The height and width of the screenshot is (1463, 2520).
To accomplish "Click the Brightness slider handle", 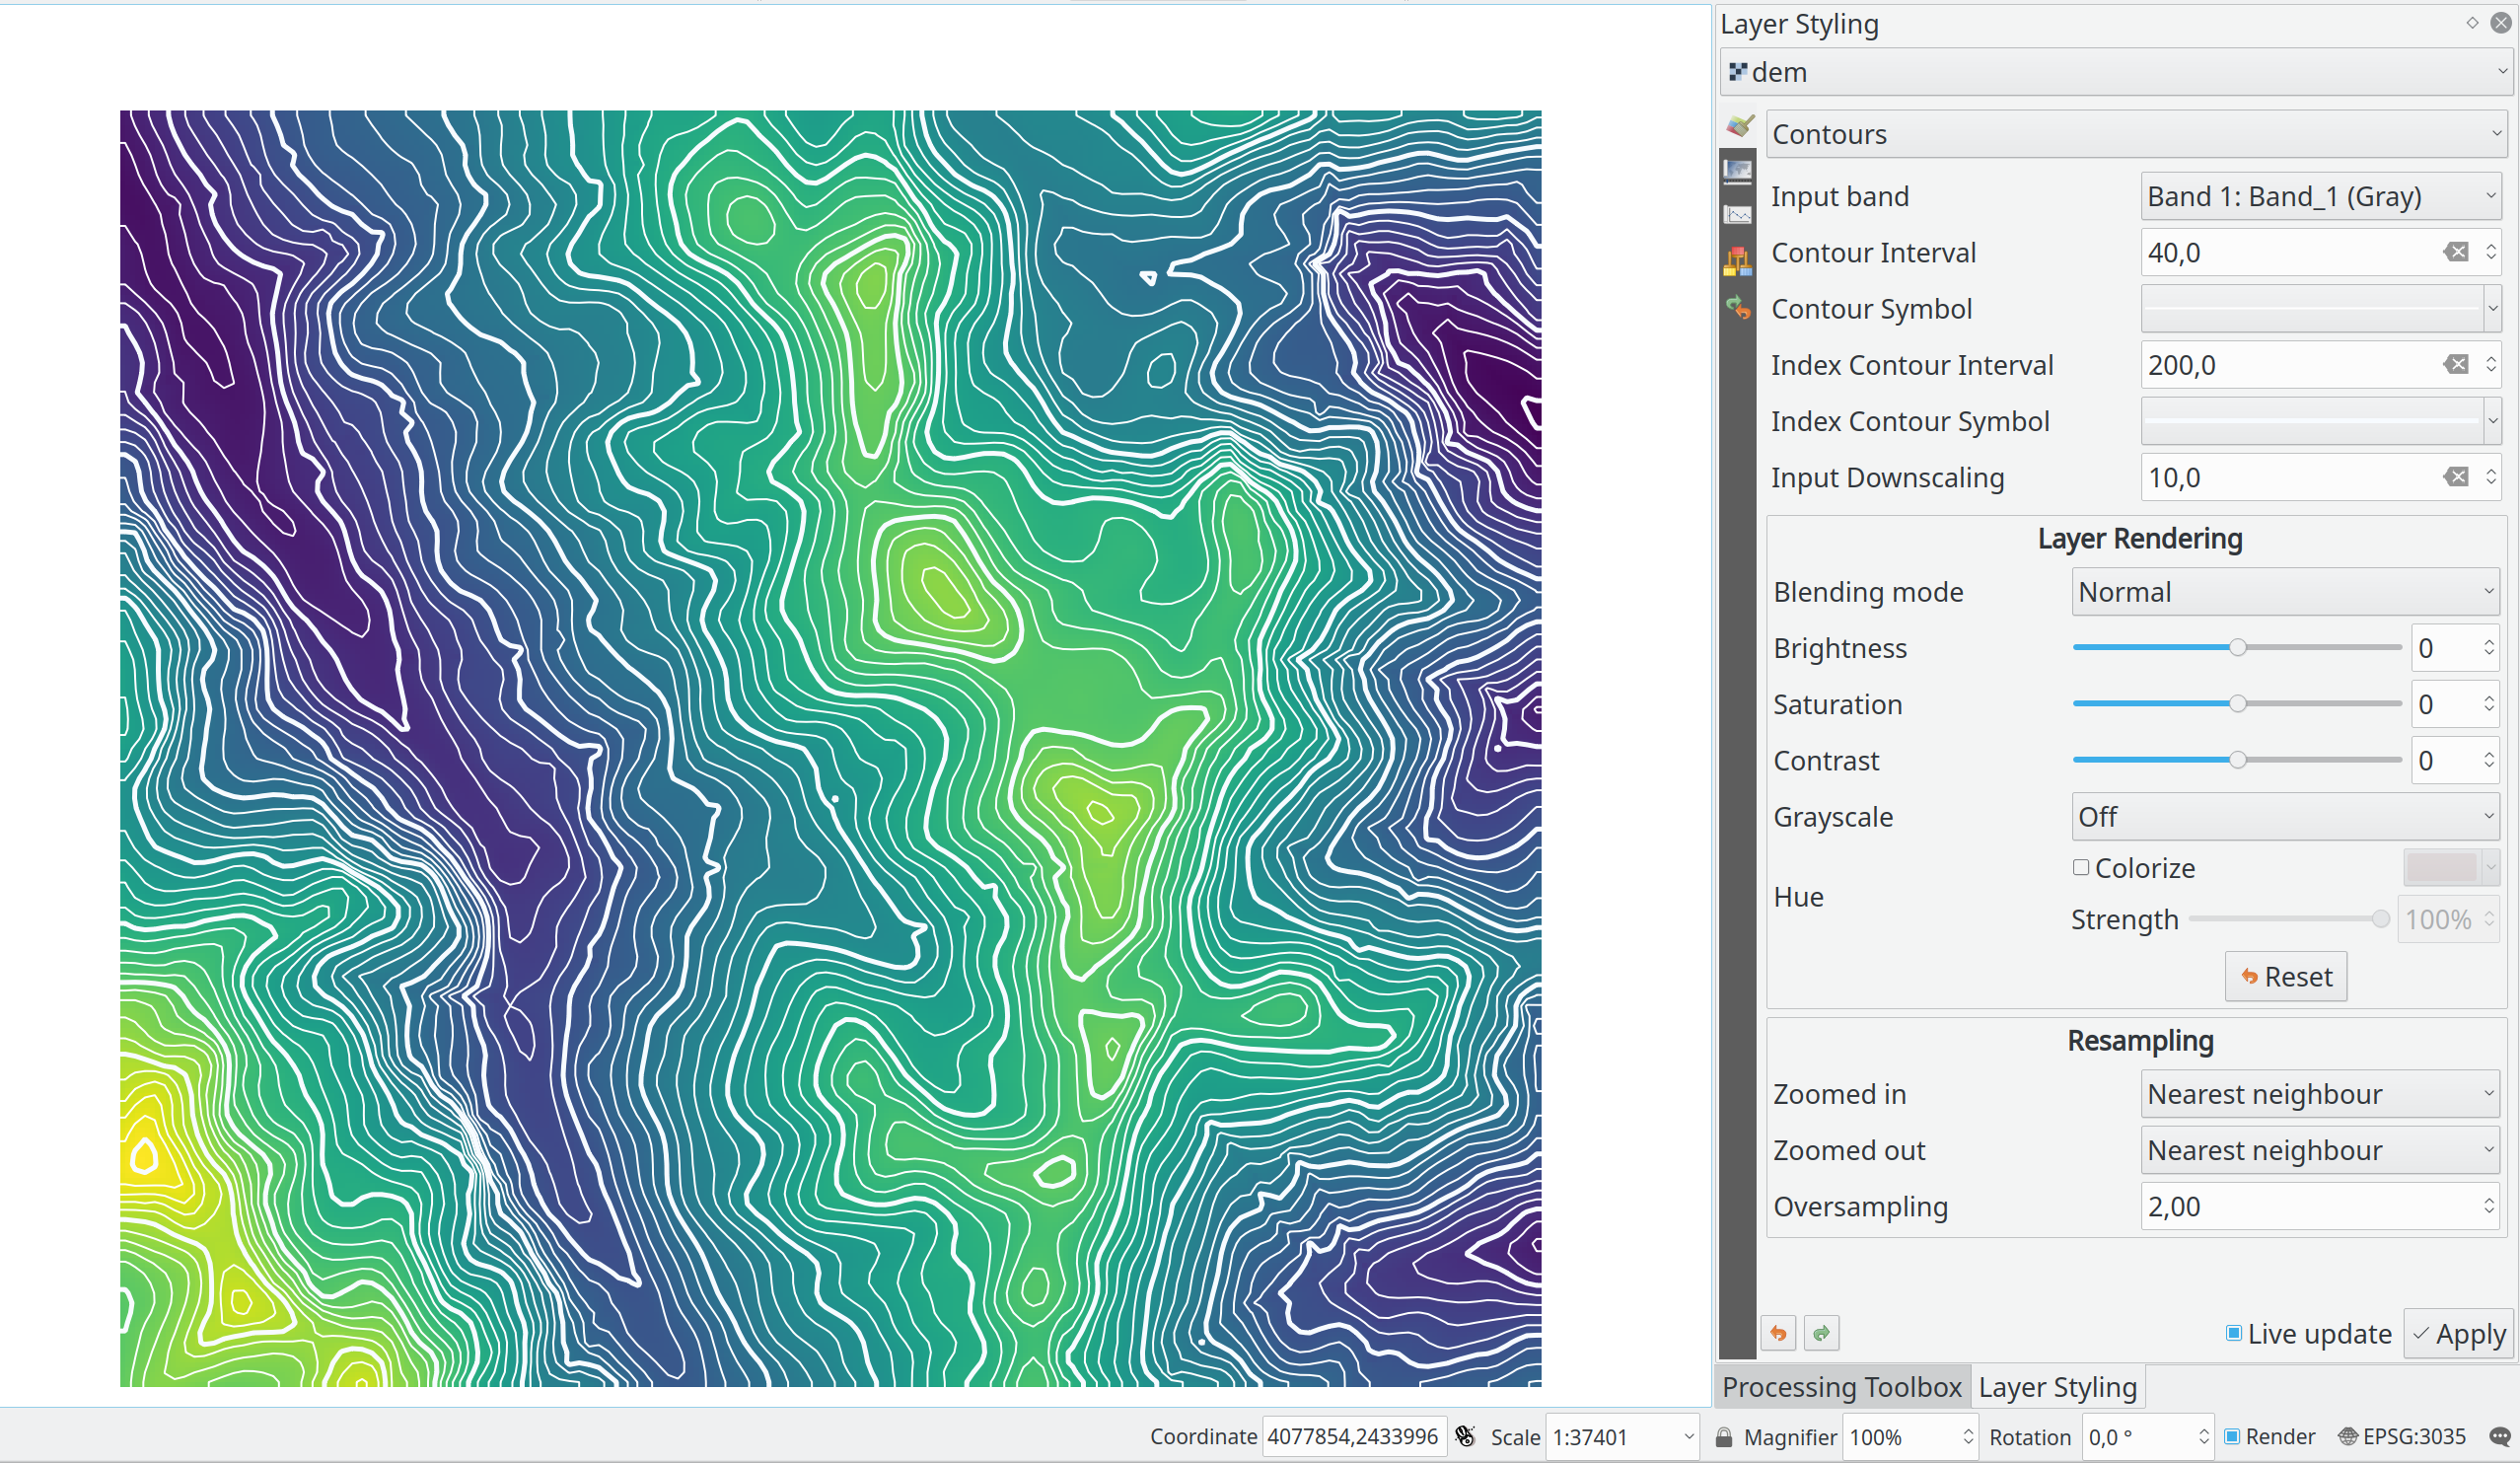I will 2238,648.
